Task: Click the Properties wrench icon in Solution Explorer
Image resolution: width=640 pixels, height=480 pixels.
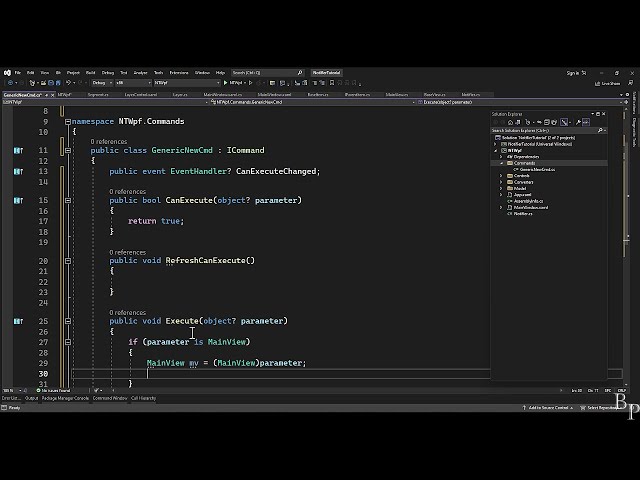Action: [578, 122]
